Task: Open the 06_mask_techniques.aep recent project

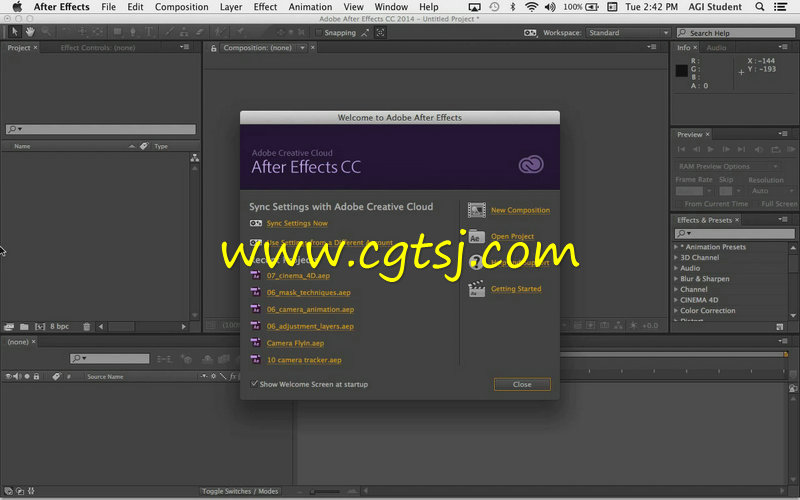Action: [309, 292]
